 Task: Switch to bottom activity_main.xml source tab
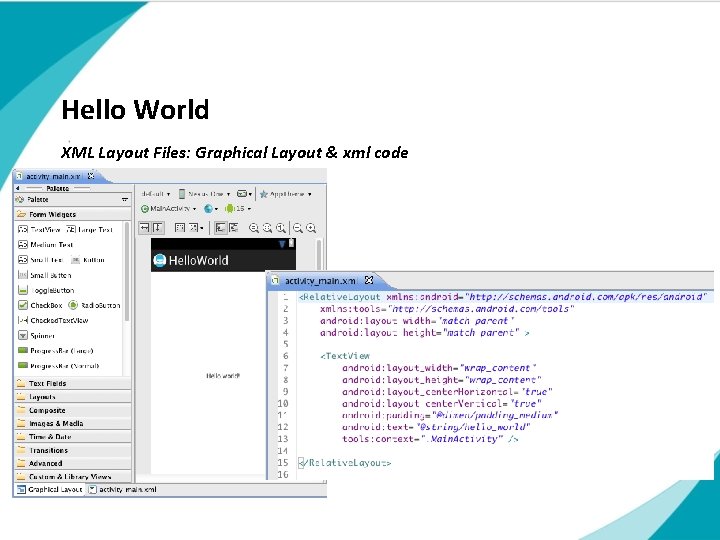click(x=123, y=489)
